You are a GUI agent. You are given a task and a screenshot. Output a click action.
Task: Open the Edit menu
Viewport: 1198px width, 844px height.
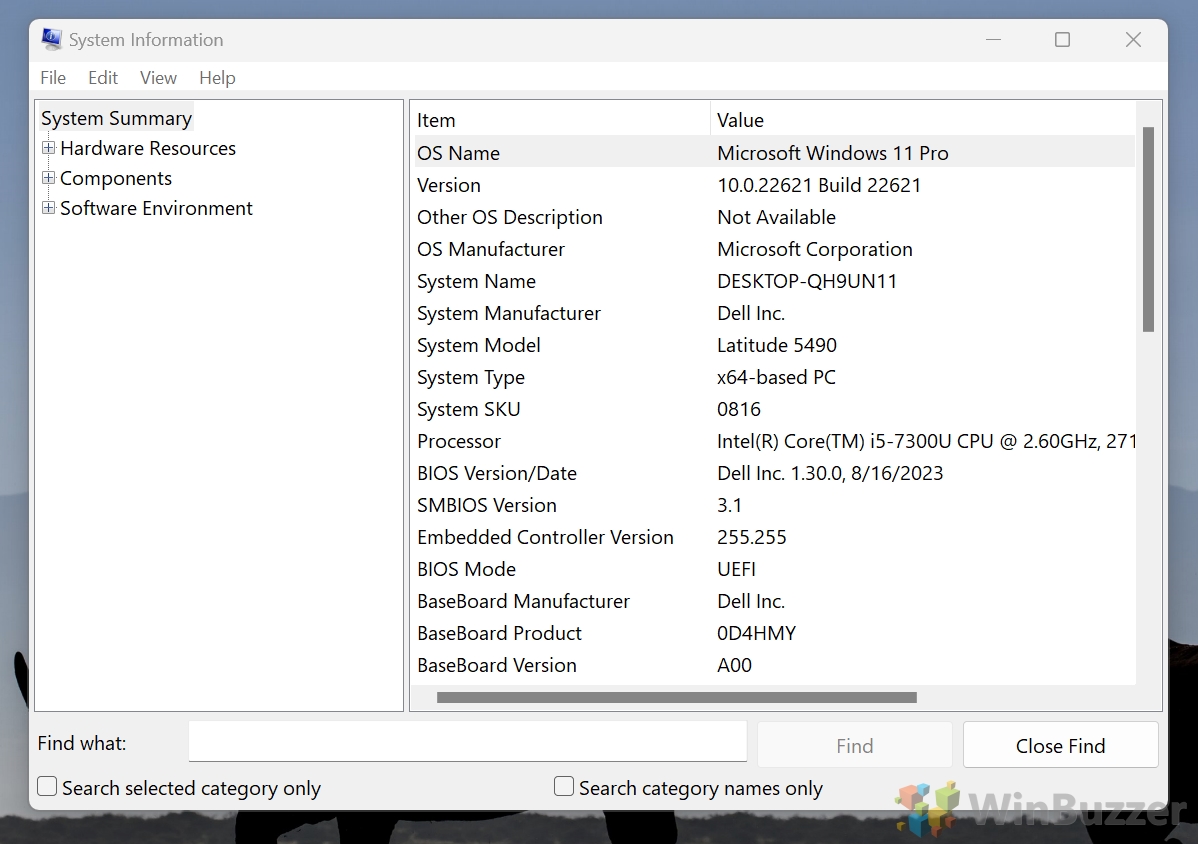pyautogui.click(x=102, y=78)
